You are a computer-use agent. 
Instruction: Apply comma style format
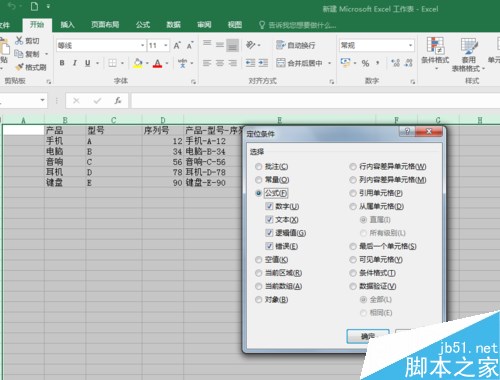378,63
